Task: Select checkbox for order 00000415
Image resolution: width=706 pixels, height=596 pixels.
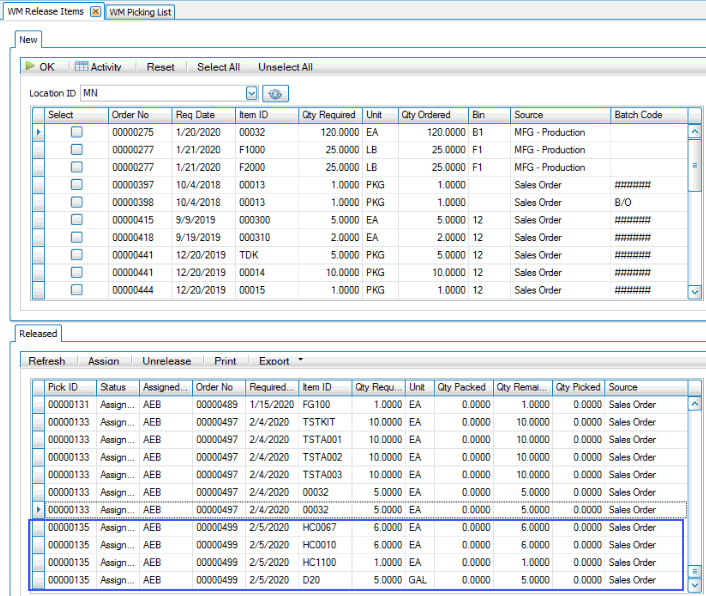Action: coord(76,220)
